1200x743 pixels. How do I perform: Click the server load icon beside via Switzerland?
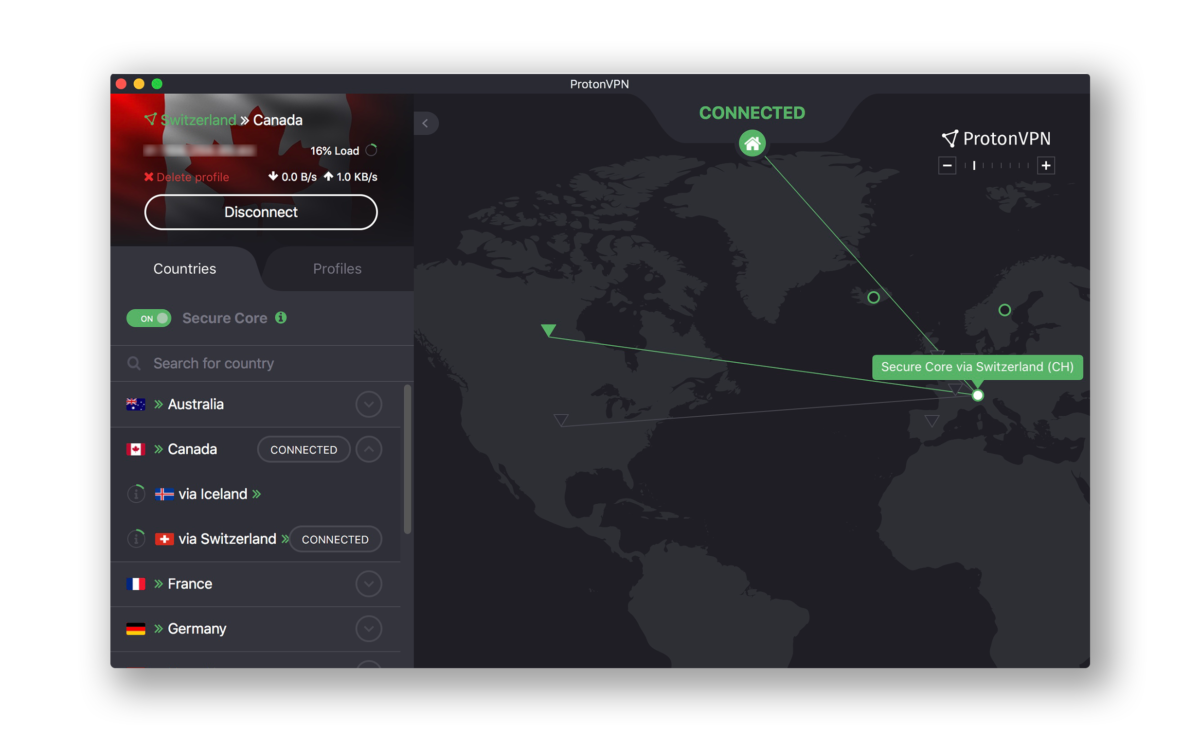point(136,539)
